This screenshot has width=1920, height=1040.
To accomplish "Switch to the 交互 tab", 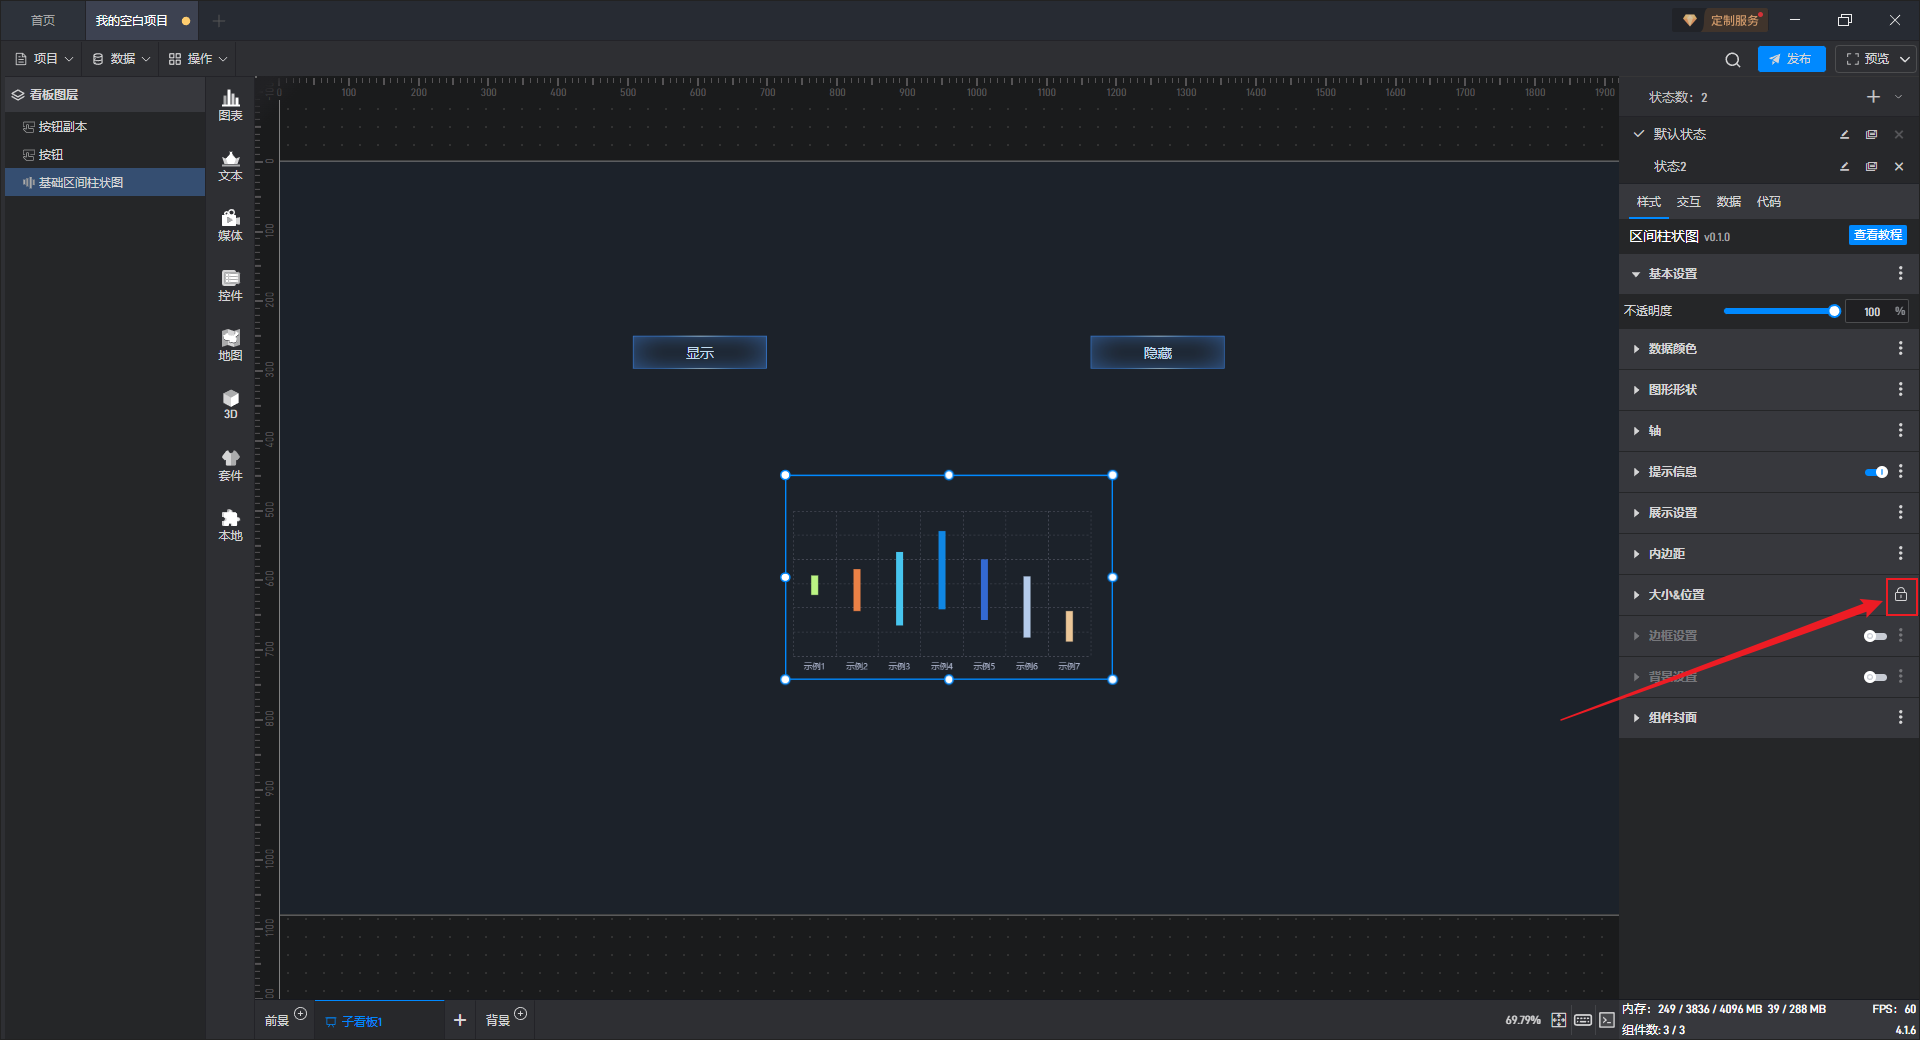I will [1689, 202].
